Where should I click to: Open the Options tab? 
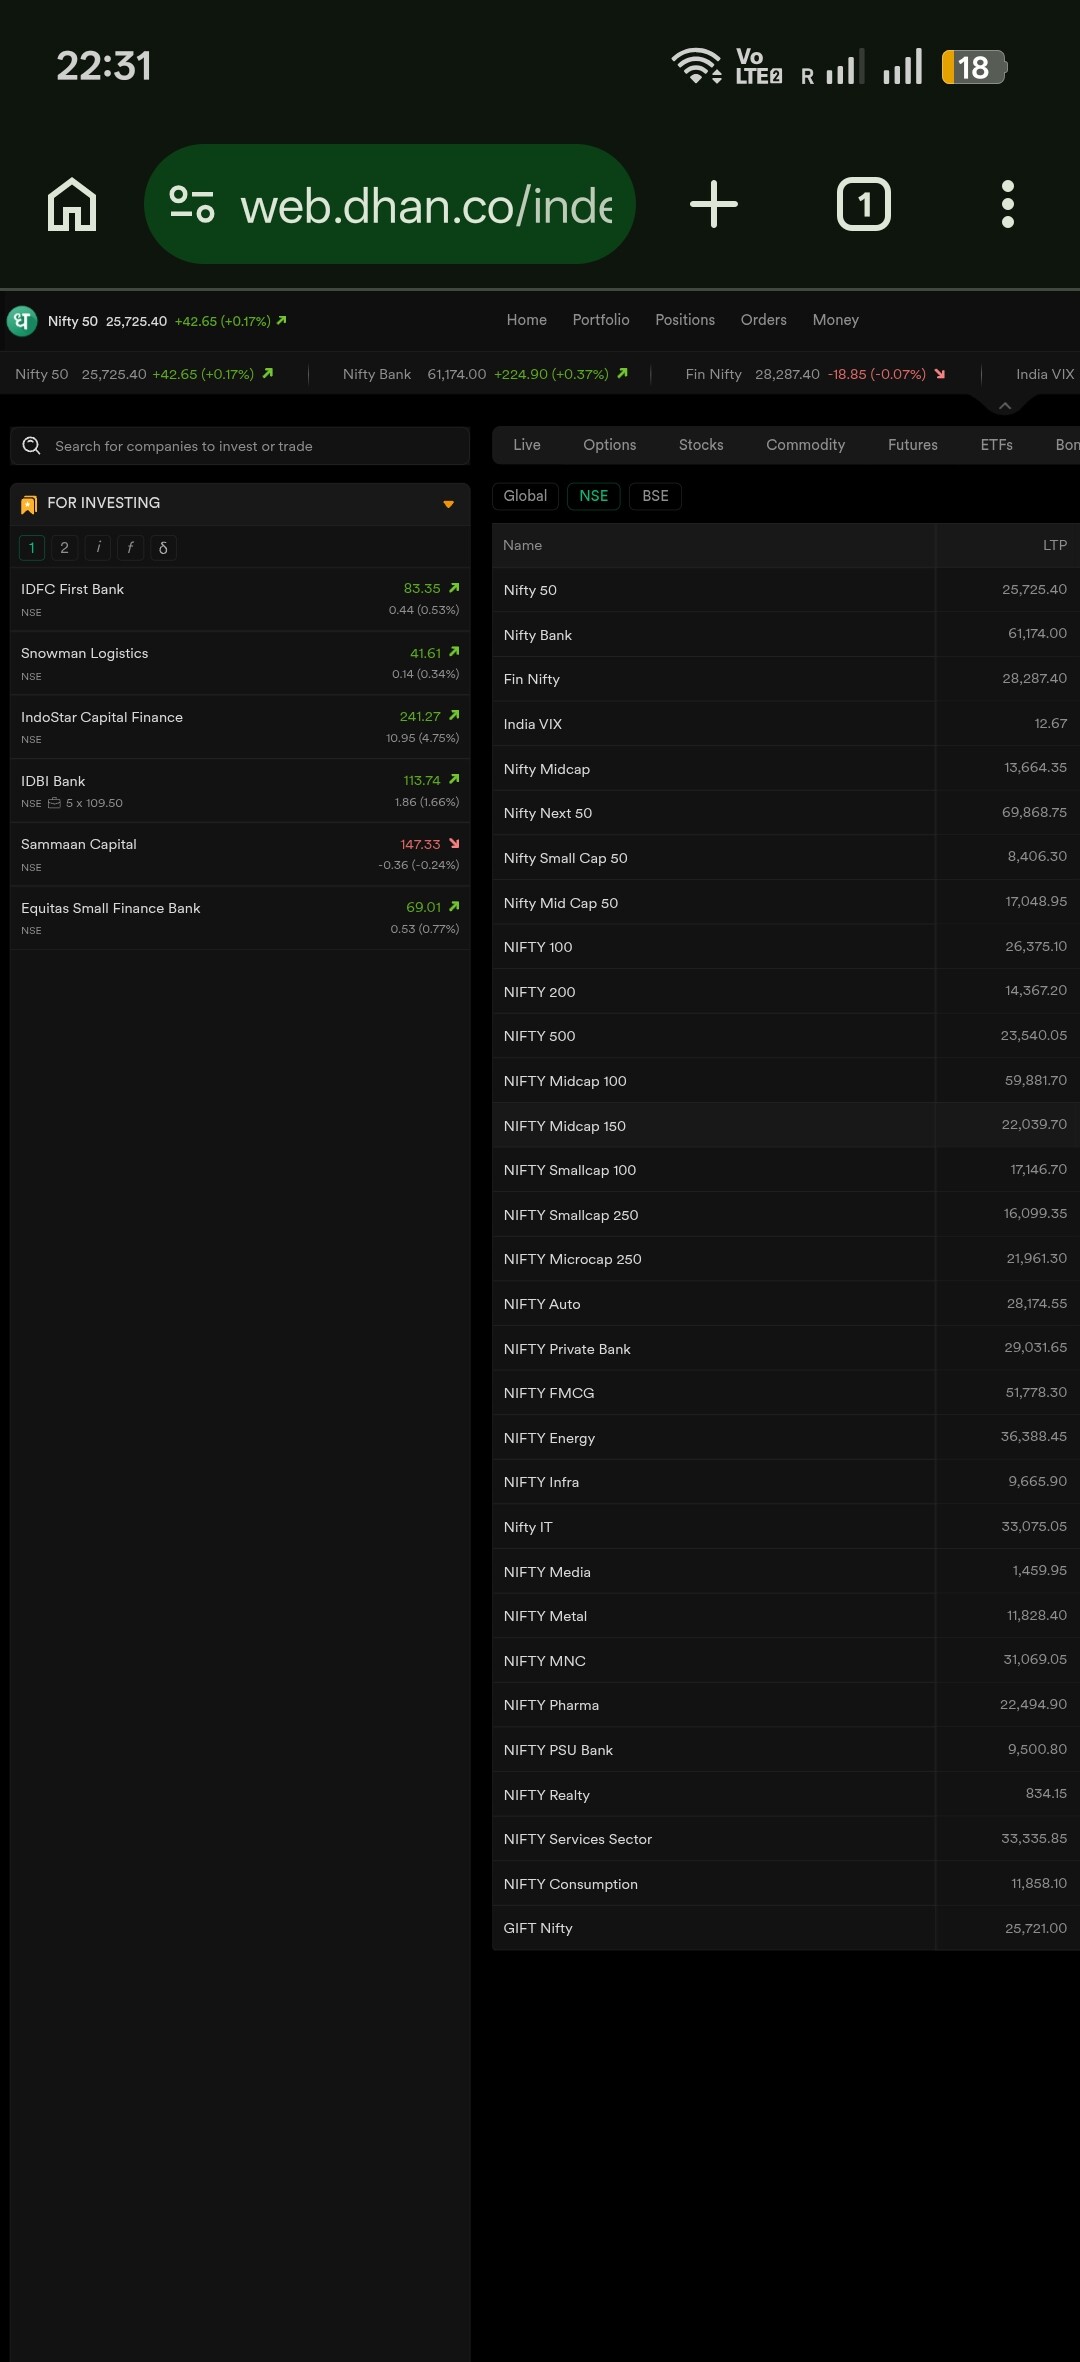[x=609, y=445]
